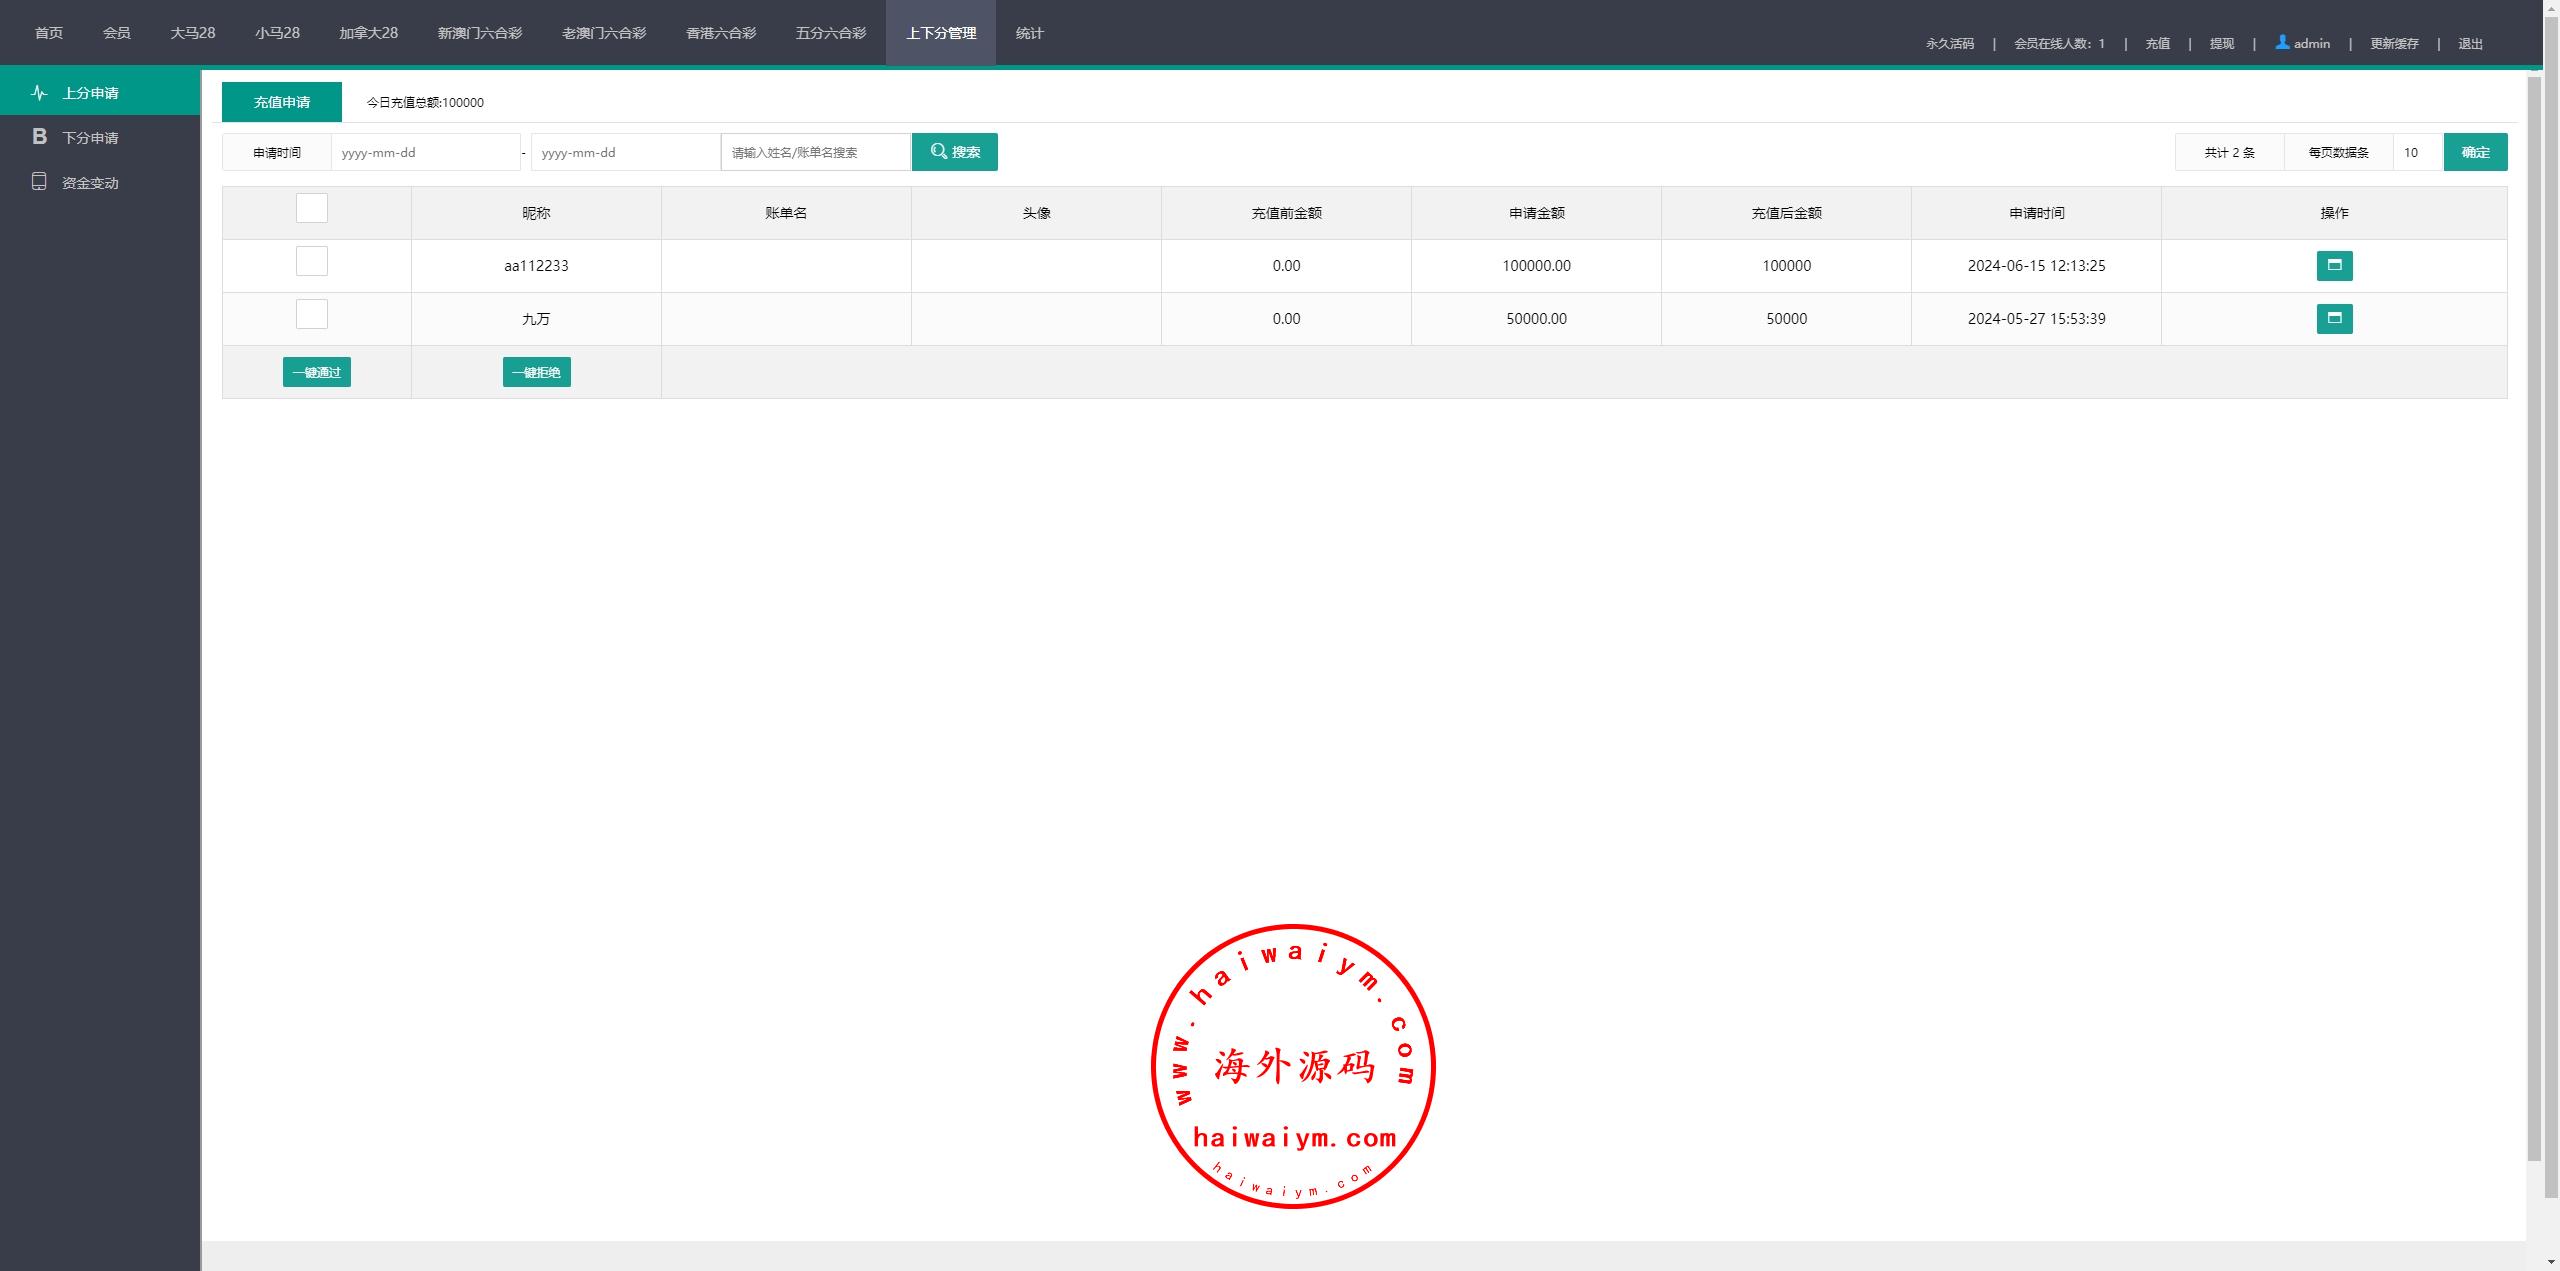Click the 确定 page size button

tap(2475, 152)
